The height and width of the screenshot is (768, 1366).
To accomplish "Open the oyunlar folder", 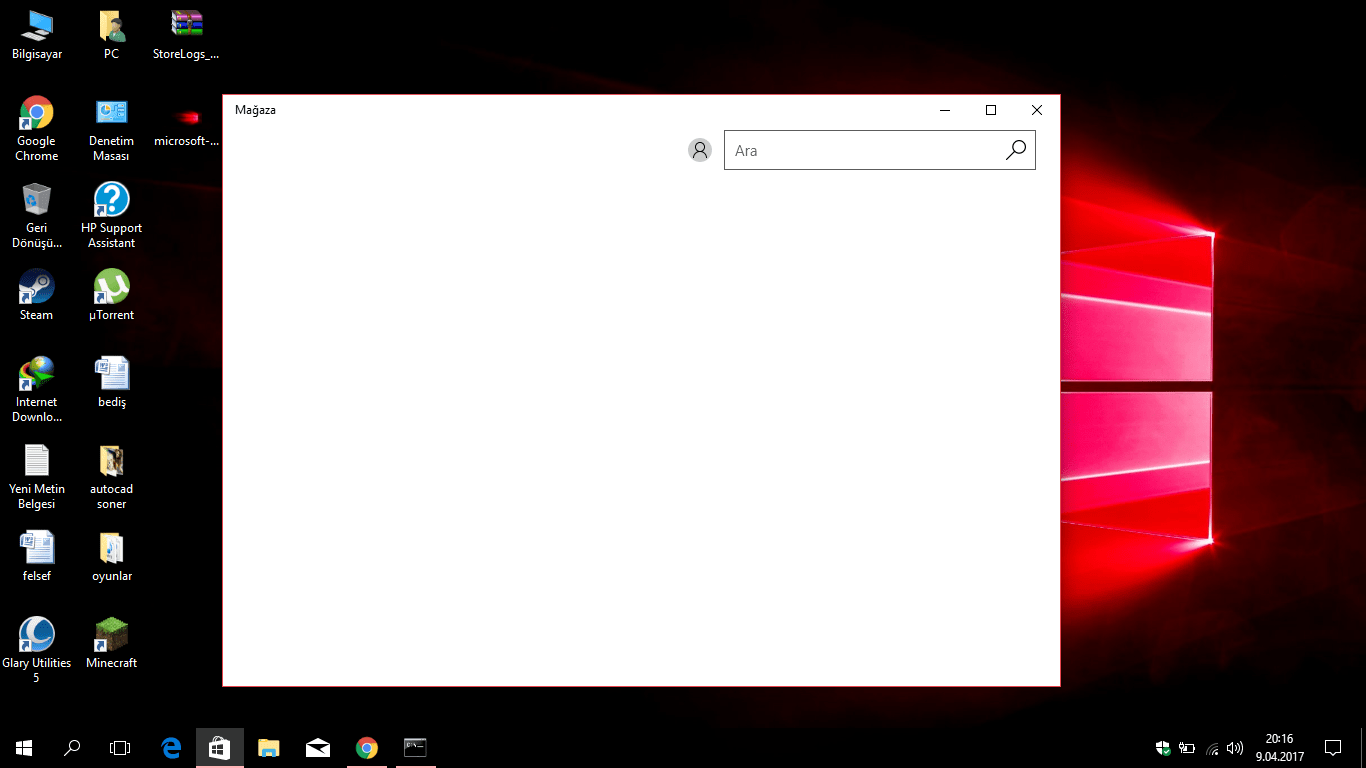I will [x=110, y=547].
